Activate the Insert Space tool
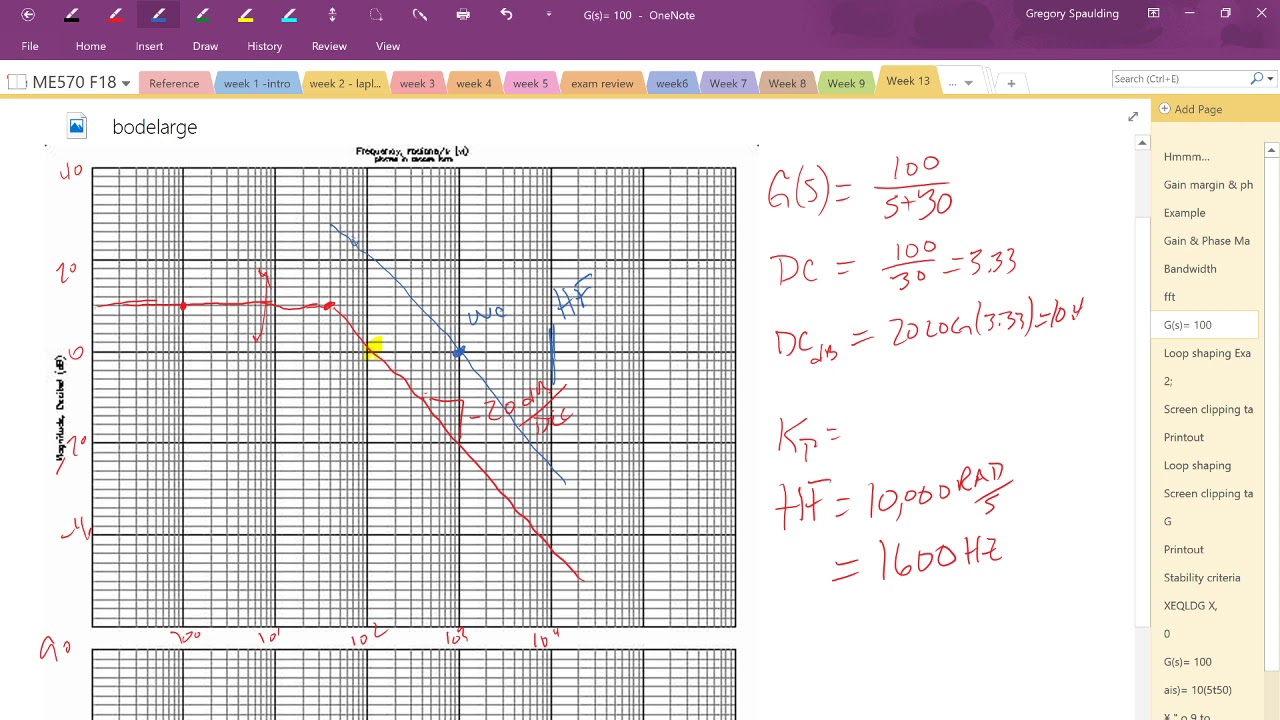Viewport: 1280px width, 720px height. click(333, 15)
